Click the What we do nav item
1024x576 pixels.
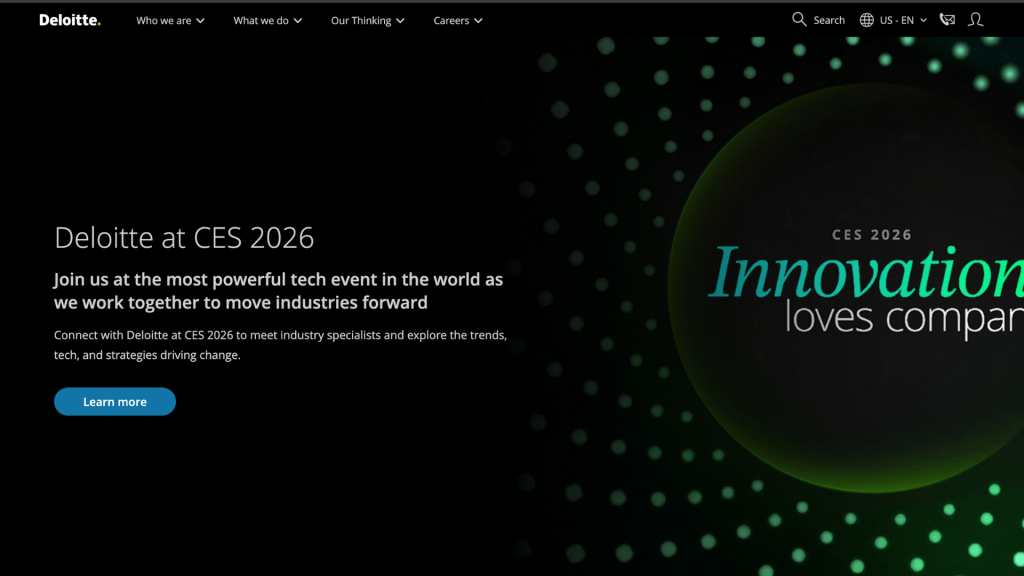pyautogui.click(x=260, y=19)
